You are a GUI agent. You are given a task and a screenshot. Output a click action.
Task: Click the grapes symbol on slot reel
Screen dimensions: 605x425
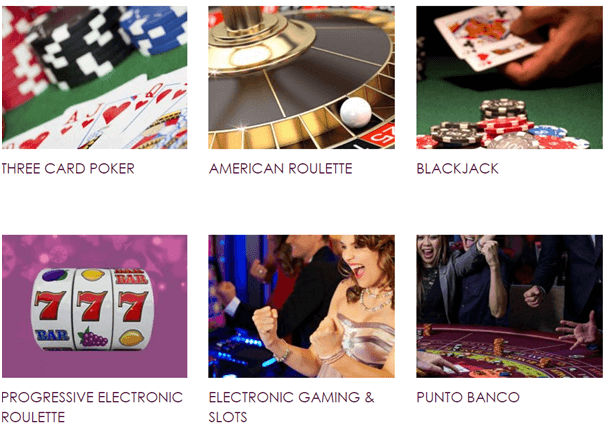pyautogui.click(x=93, y=337)
